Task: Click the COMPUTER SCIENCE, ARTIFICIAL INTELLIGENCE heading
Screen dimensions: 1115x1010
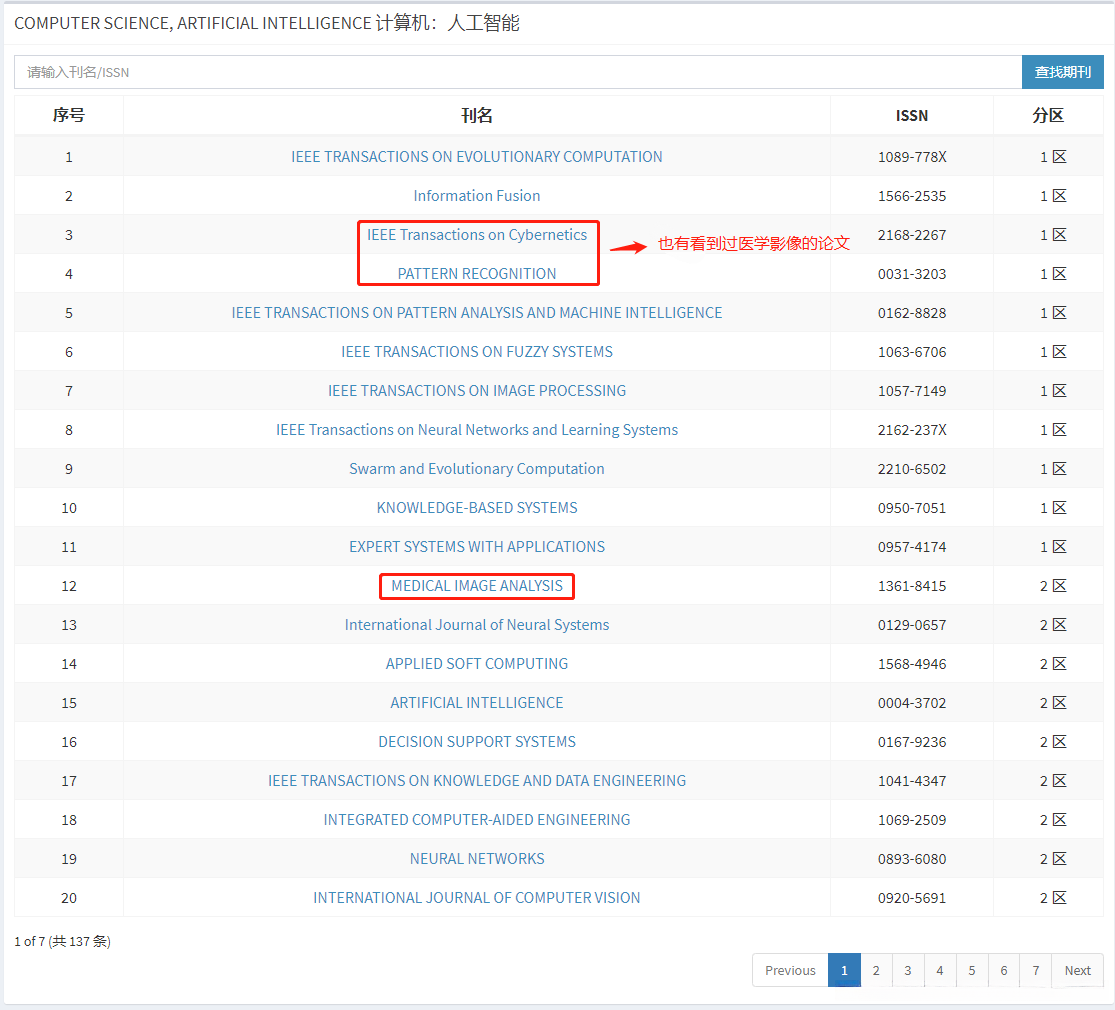Action: 267,23
